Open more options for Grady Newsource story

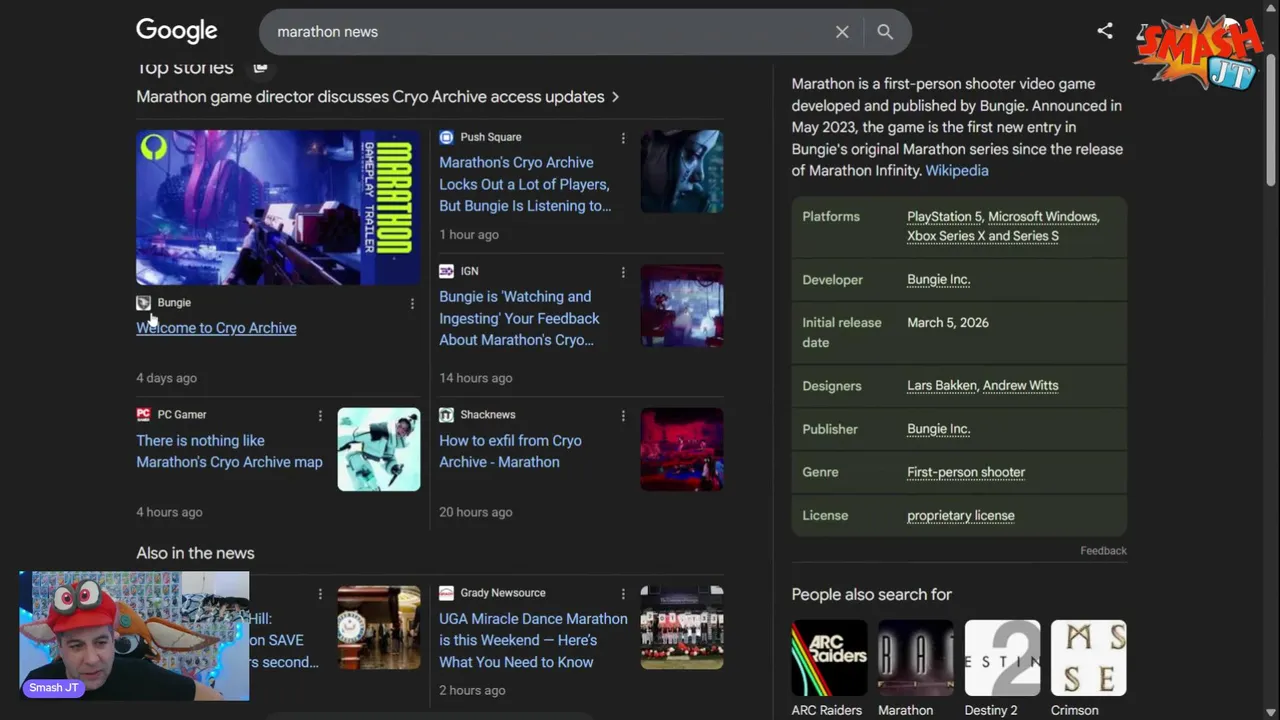623,593
